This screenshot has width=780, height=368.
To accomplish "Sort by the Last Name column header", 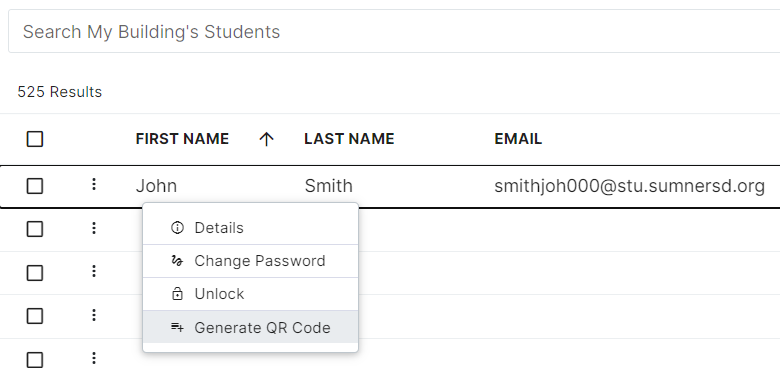I will (349, 139).
